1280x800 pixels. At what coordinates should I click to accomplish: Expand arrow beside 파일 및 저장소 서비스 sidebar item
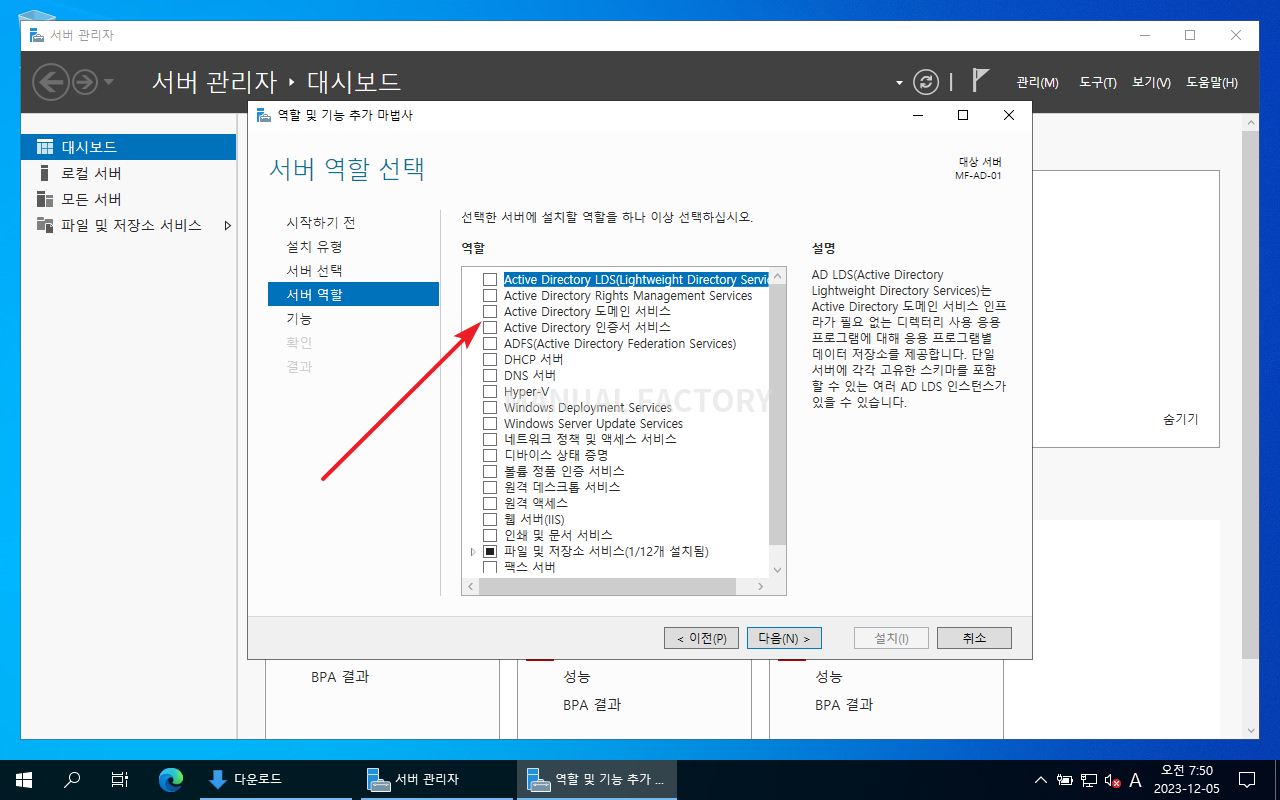click(227, 225)
